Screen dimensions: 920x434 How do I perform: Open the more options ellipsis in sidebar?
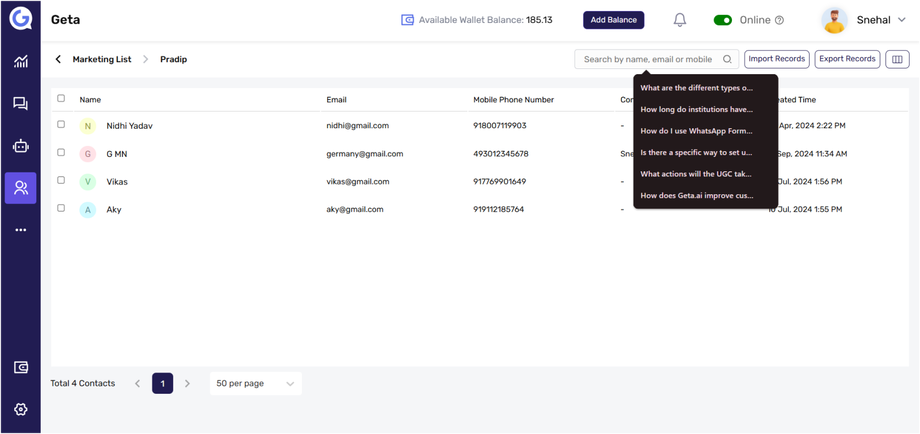[21, 230]
